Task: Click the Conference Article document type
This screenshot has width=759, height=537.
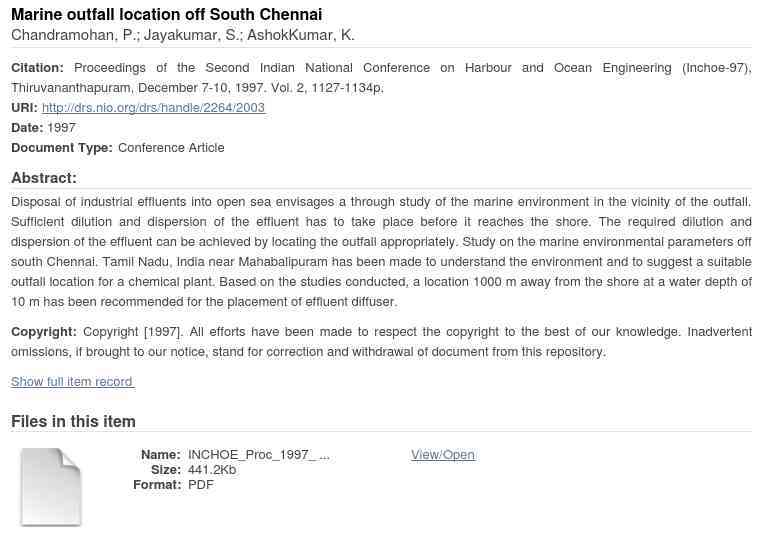Action: click(x=171, y=148)
